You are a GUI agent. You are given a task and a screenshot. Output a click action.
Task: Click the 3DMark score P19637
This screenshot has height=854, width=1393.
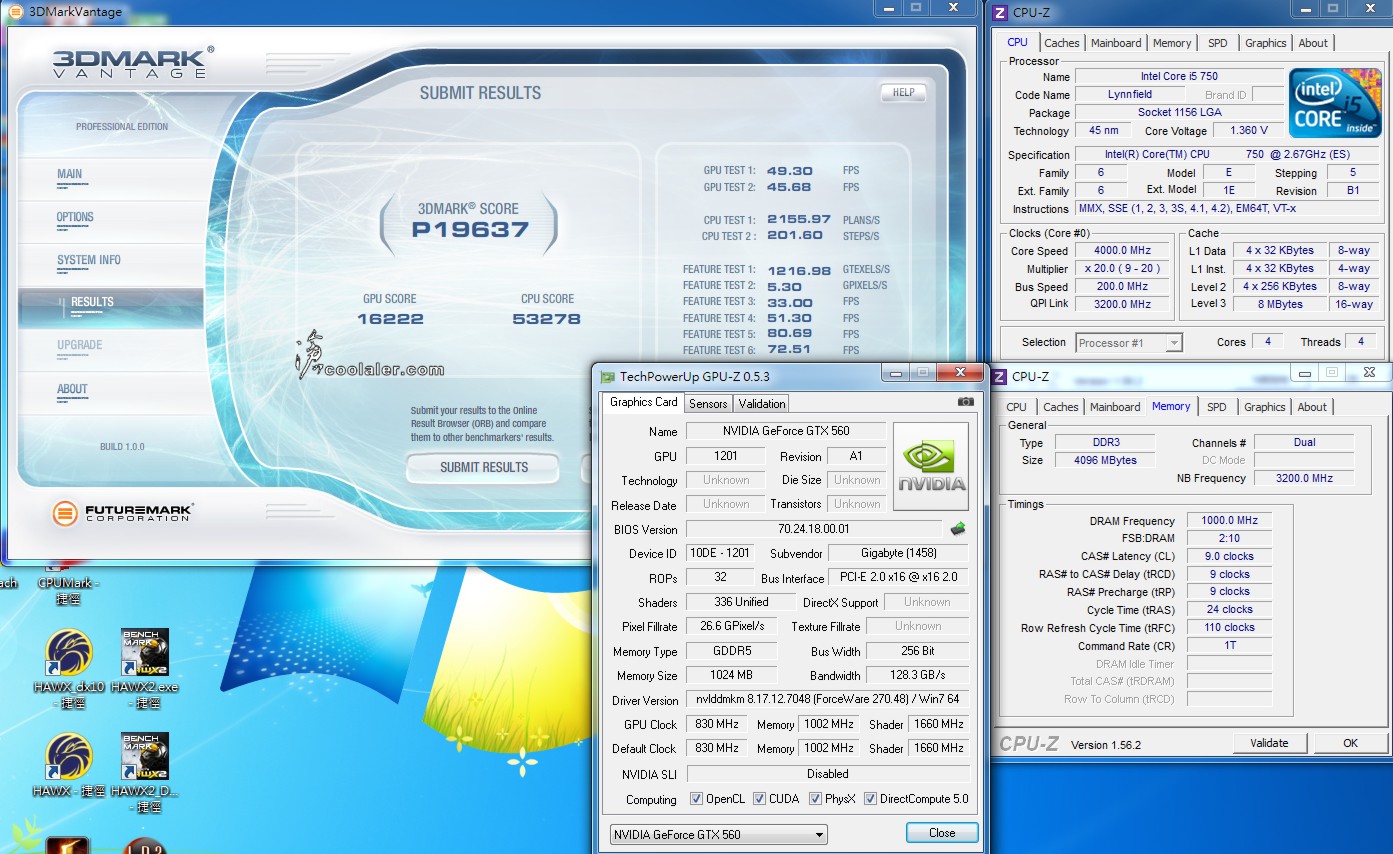[x=470, y=230]
